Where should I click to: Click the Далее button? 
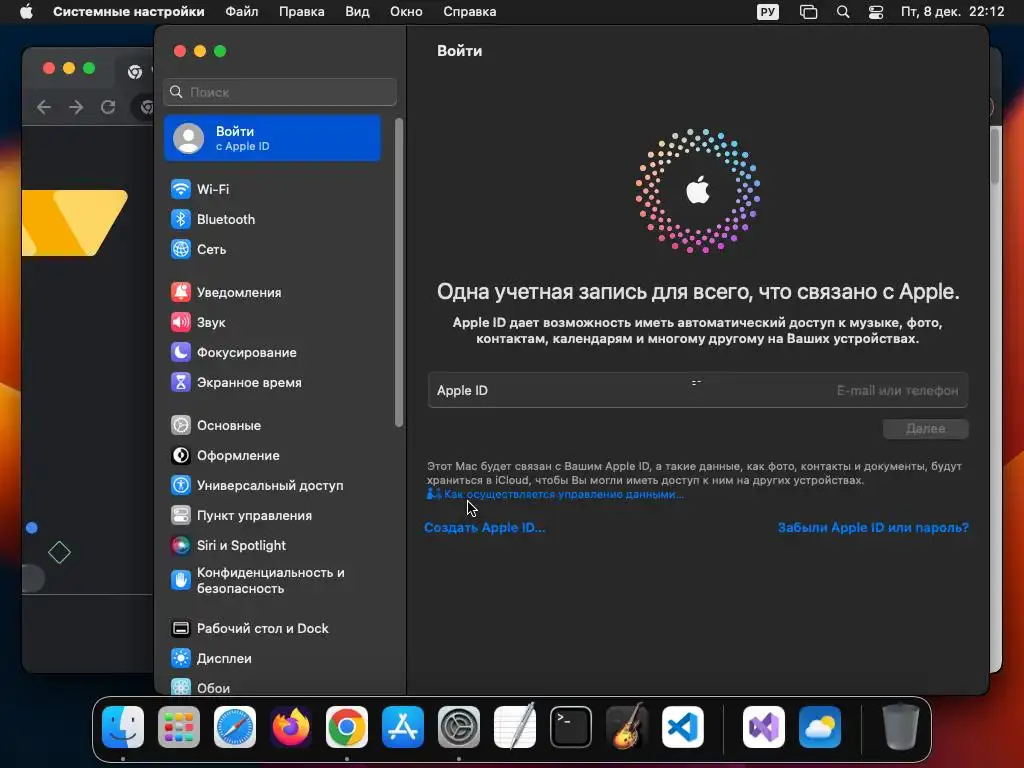coord(925,429)
